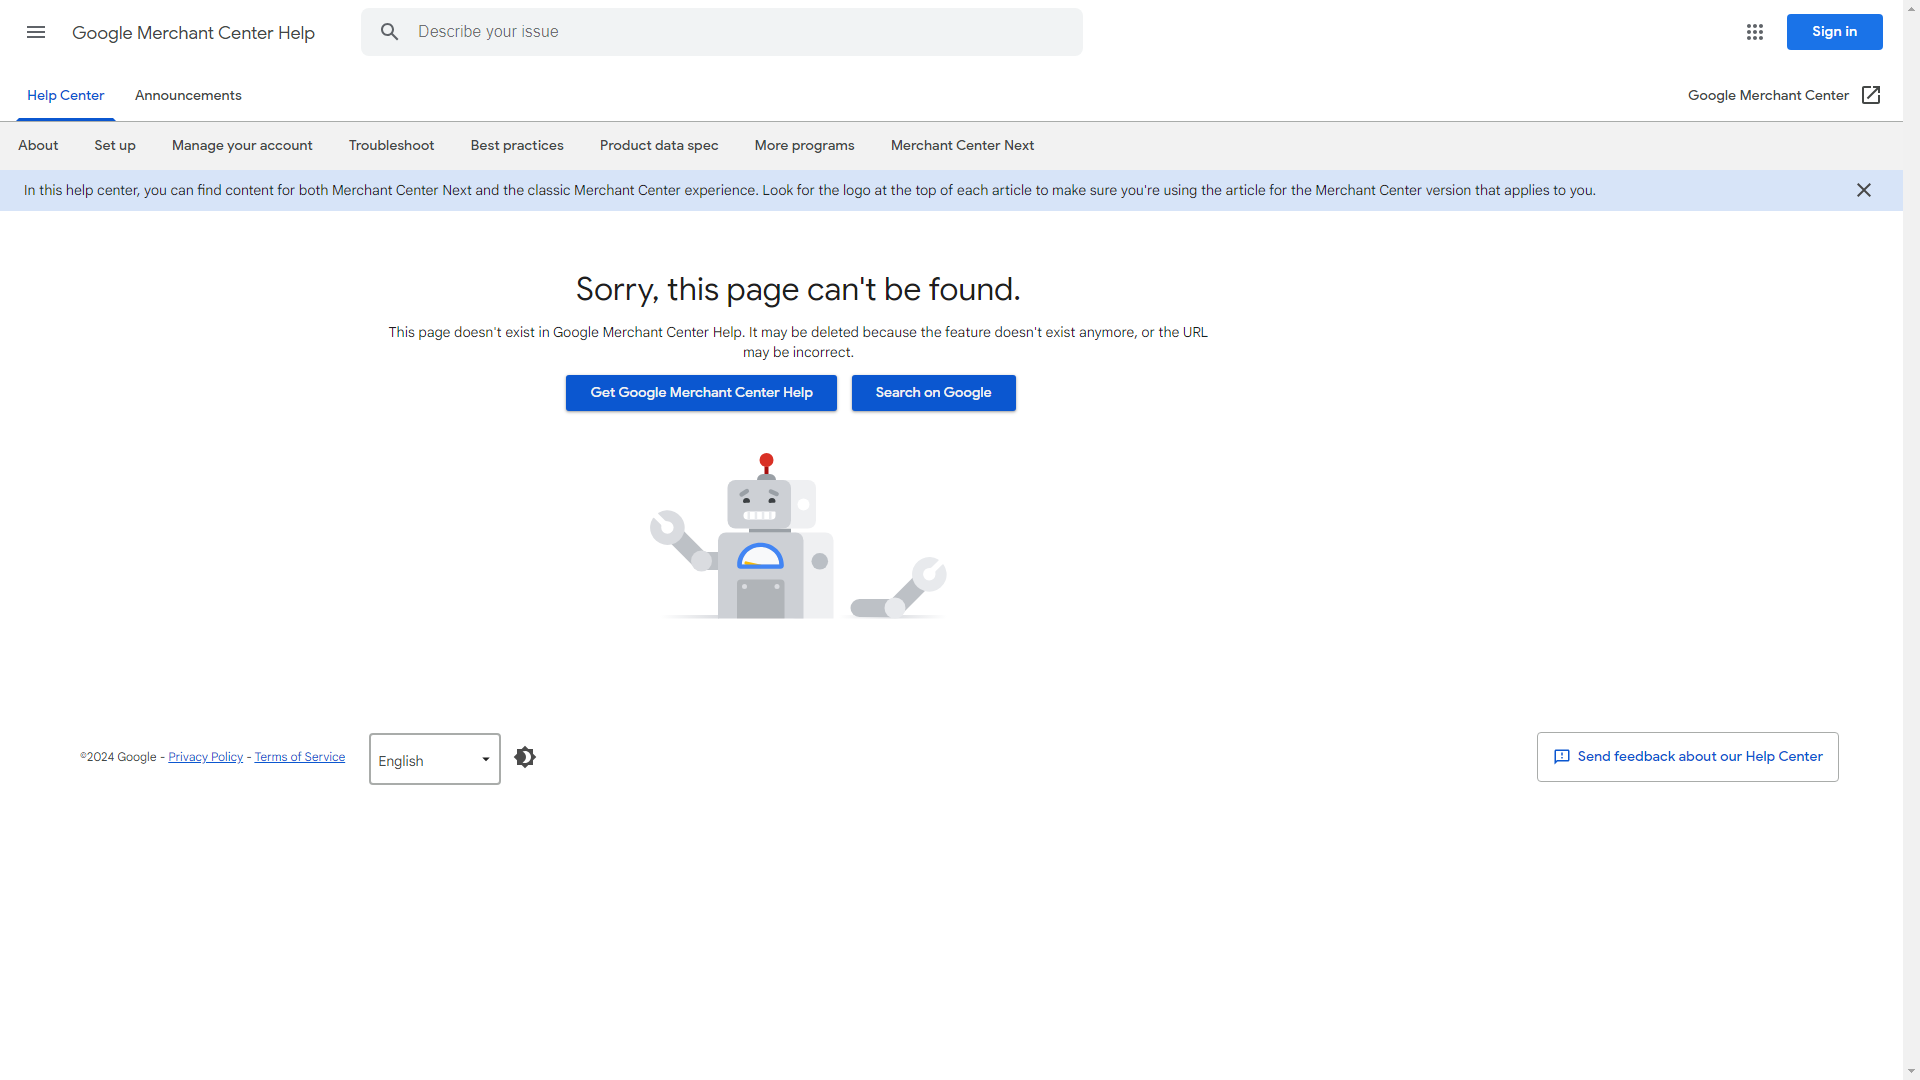Click the external link icon beside Google Merchant Center

click(x=1871, y=95)
